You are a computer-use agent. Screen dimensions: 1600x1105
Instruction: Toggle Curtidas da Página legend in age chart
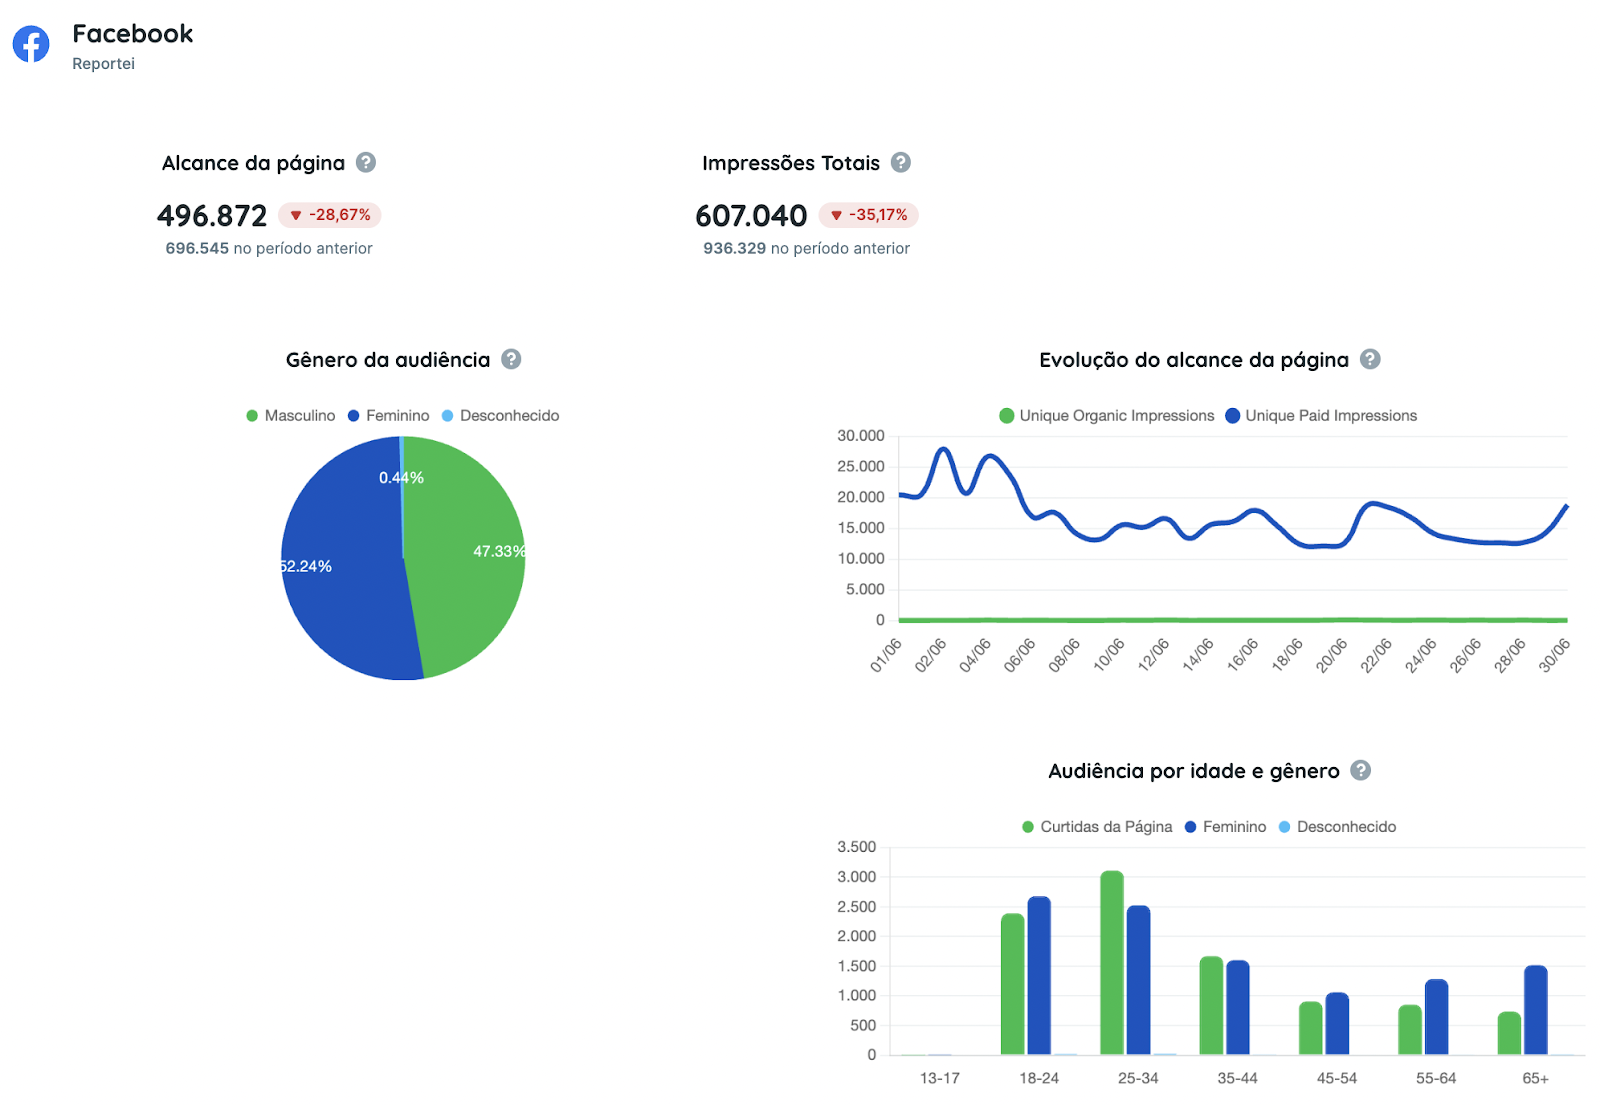pos(1097,826)
